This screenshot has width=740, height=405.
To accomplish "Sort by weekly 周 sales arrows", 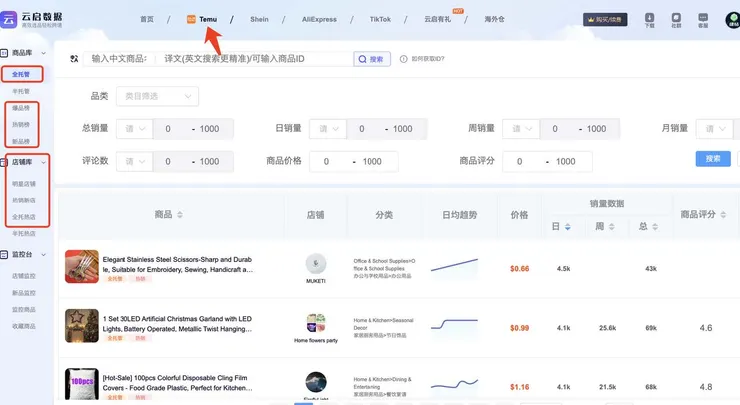I will (612, 227).
